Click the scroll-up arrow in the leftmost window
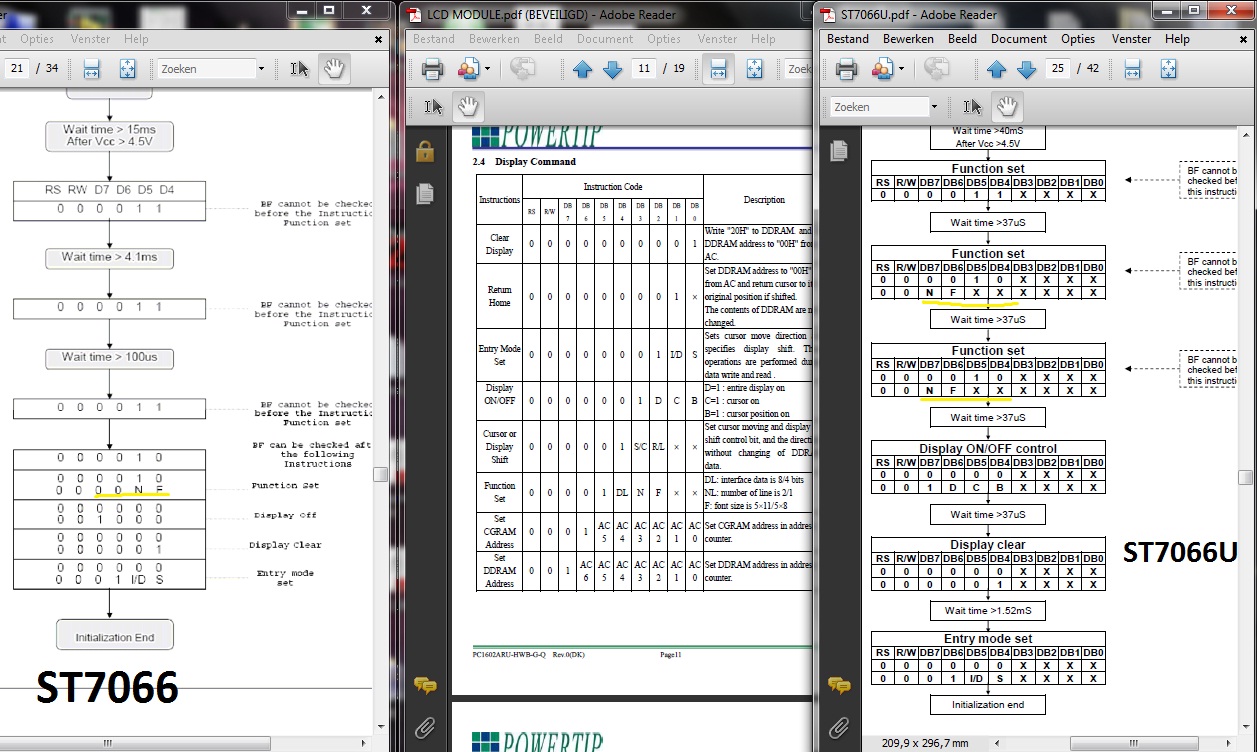1257x752 pixels. [x=381, y=96]
